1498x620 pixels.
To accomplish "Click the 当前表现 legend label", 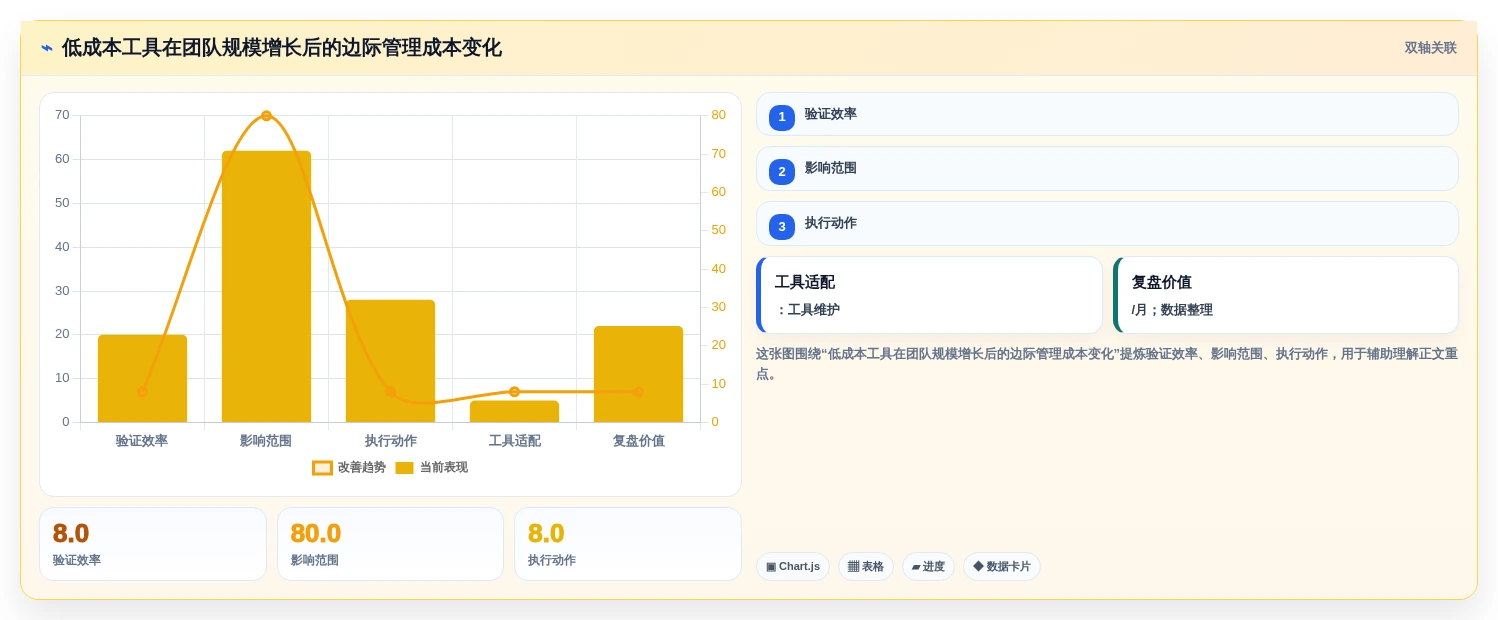I will (444, 467).
